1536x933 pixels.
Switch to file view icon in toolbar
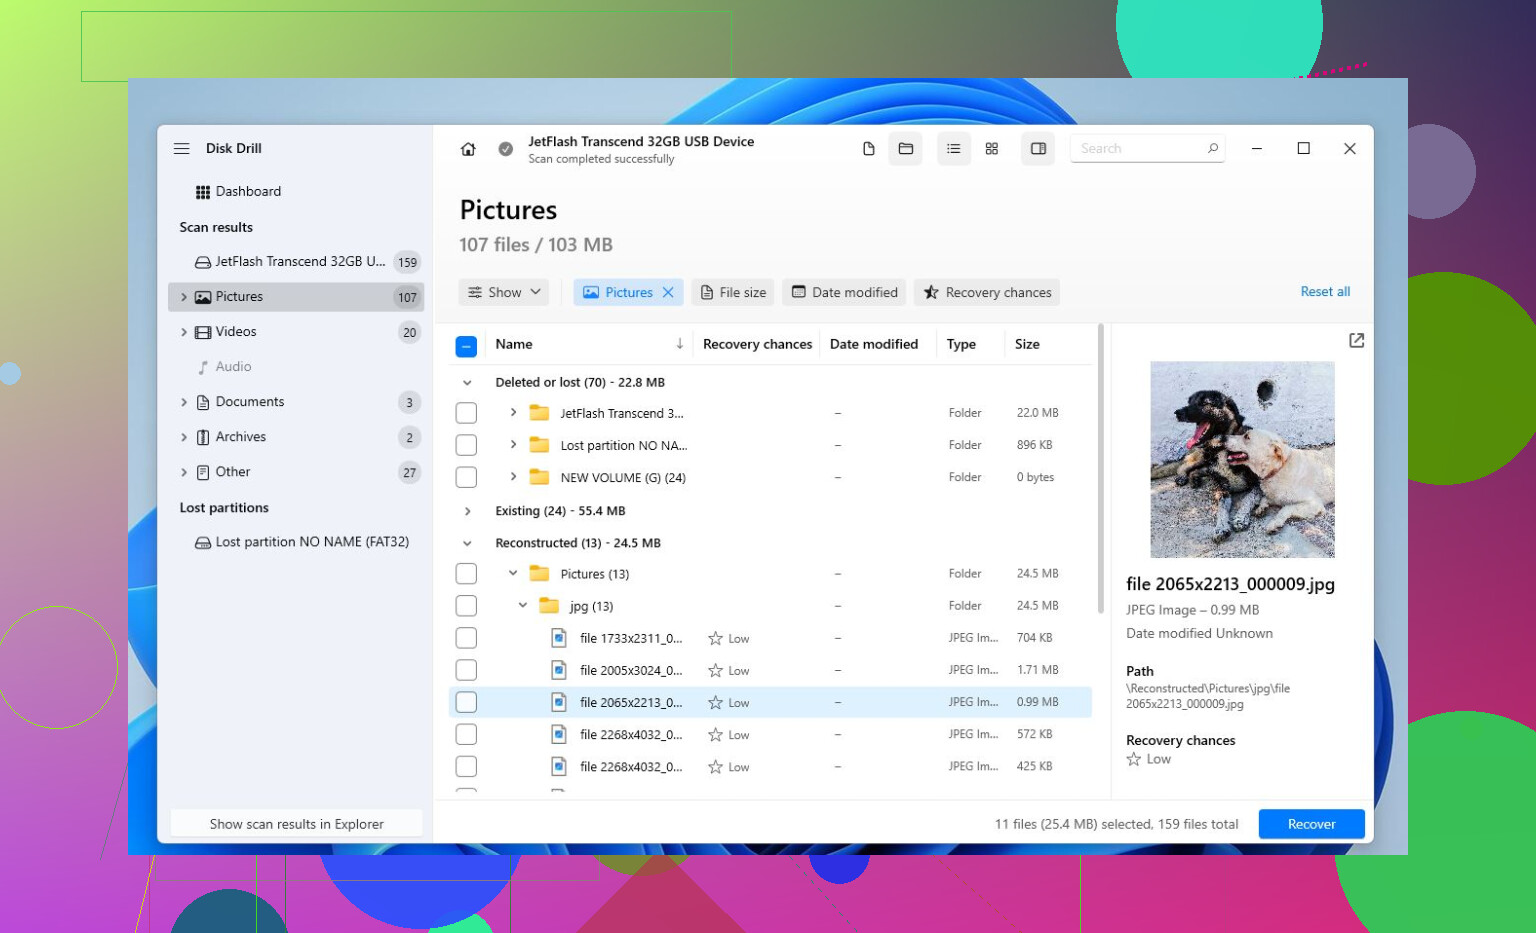pyautogui.click(x=868, y=149)
